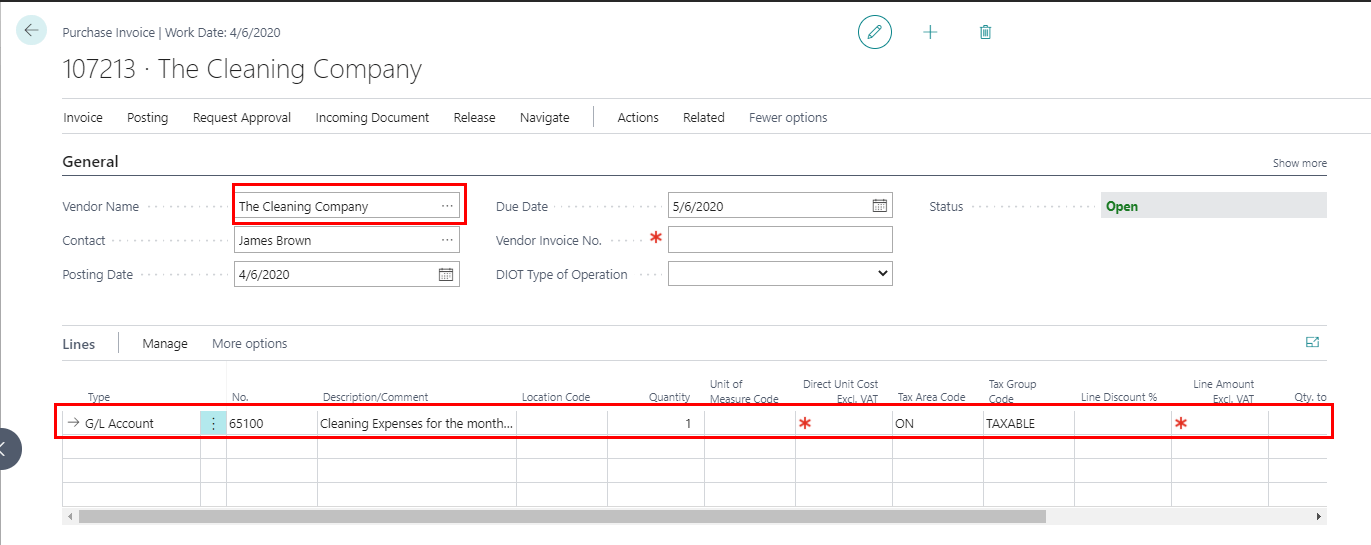Click the Type column header
This screenshot has width=1371, height=545.
coord(99,397)
